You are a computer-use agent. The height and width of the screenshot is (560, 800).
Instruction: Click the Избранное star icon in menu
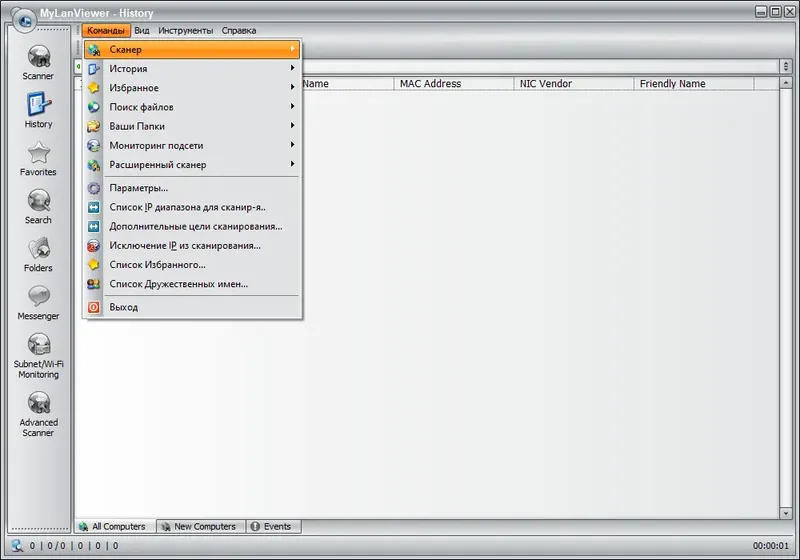[x=94, y=88]
